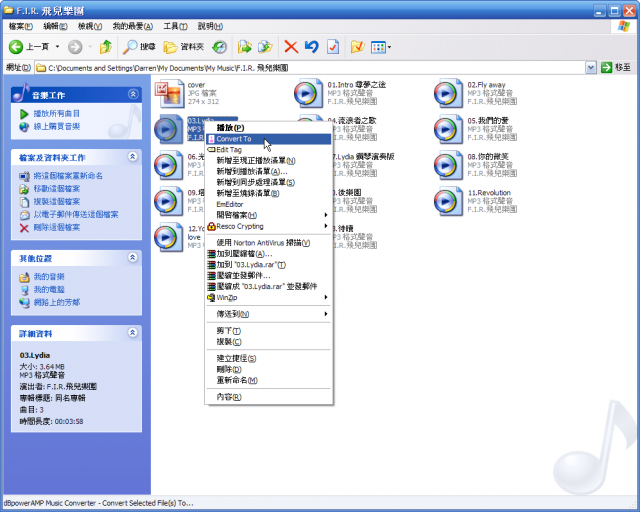Open the Search magnifier tool

tap(139, 47)
